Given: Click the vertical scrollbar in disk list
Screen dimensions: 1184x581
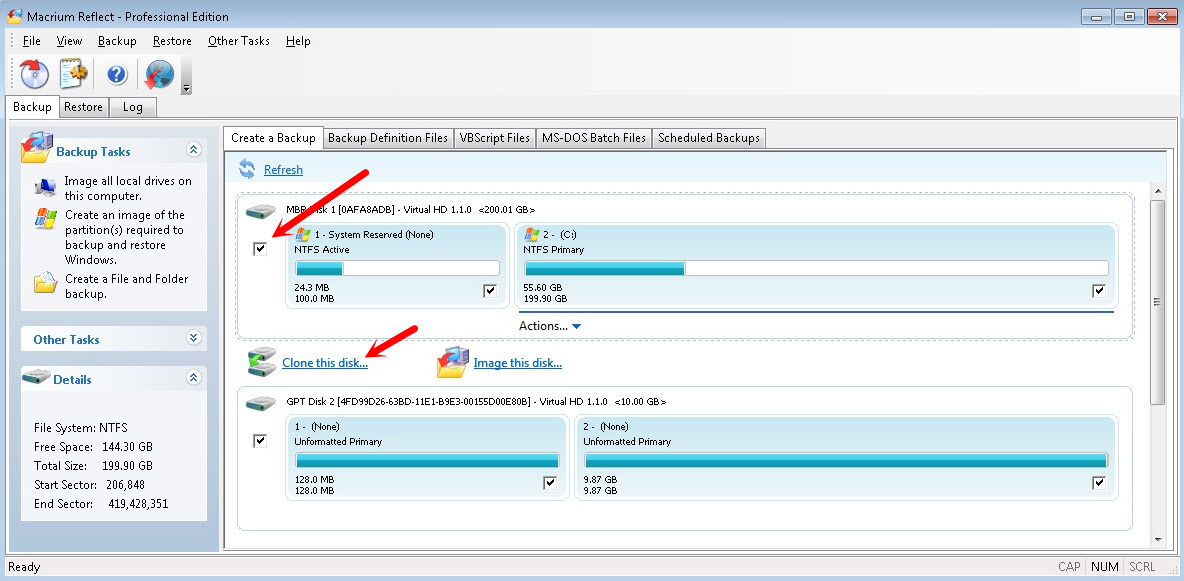Looking at the screenshot, I should [x=1157, y=300].
